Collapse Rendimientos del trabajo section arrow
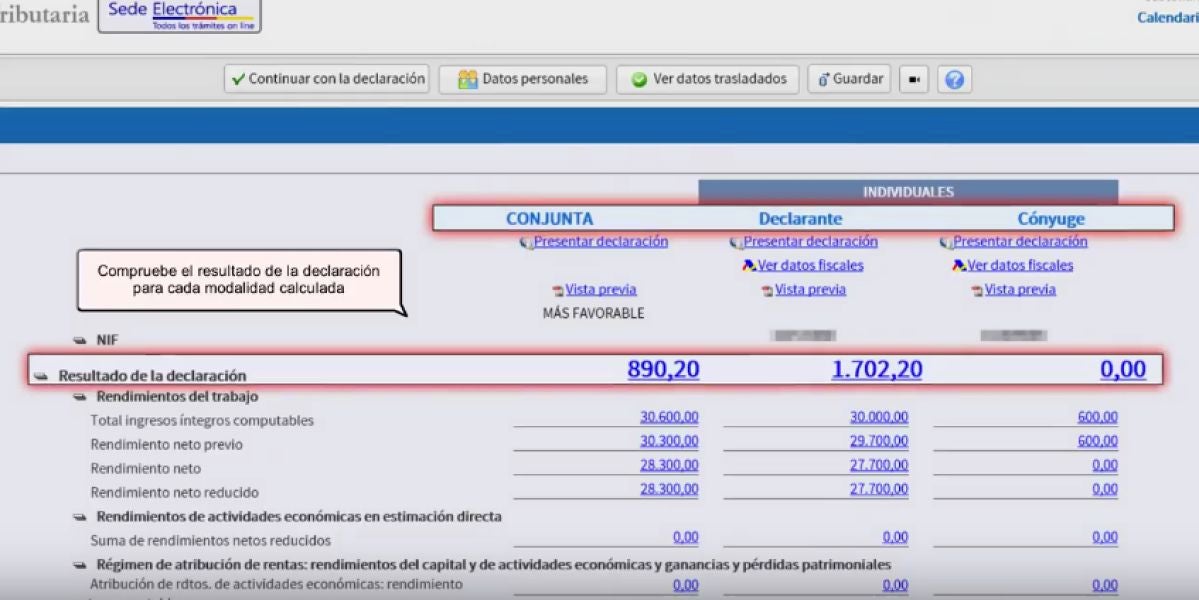The width and height of the screenshot is (1199, 600). click(x=79, y=397)
